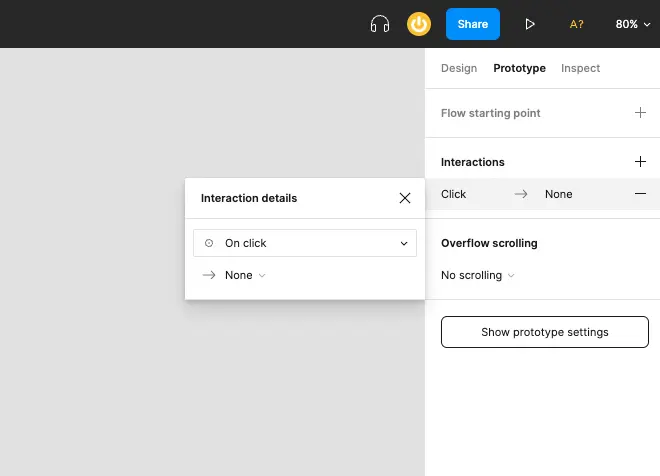Image resolution: width=660 pixels, height=476 pixels.
Task: Click the arrow icon in the Click interaction row
Action: coord(520,194)
